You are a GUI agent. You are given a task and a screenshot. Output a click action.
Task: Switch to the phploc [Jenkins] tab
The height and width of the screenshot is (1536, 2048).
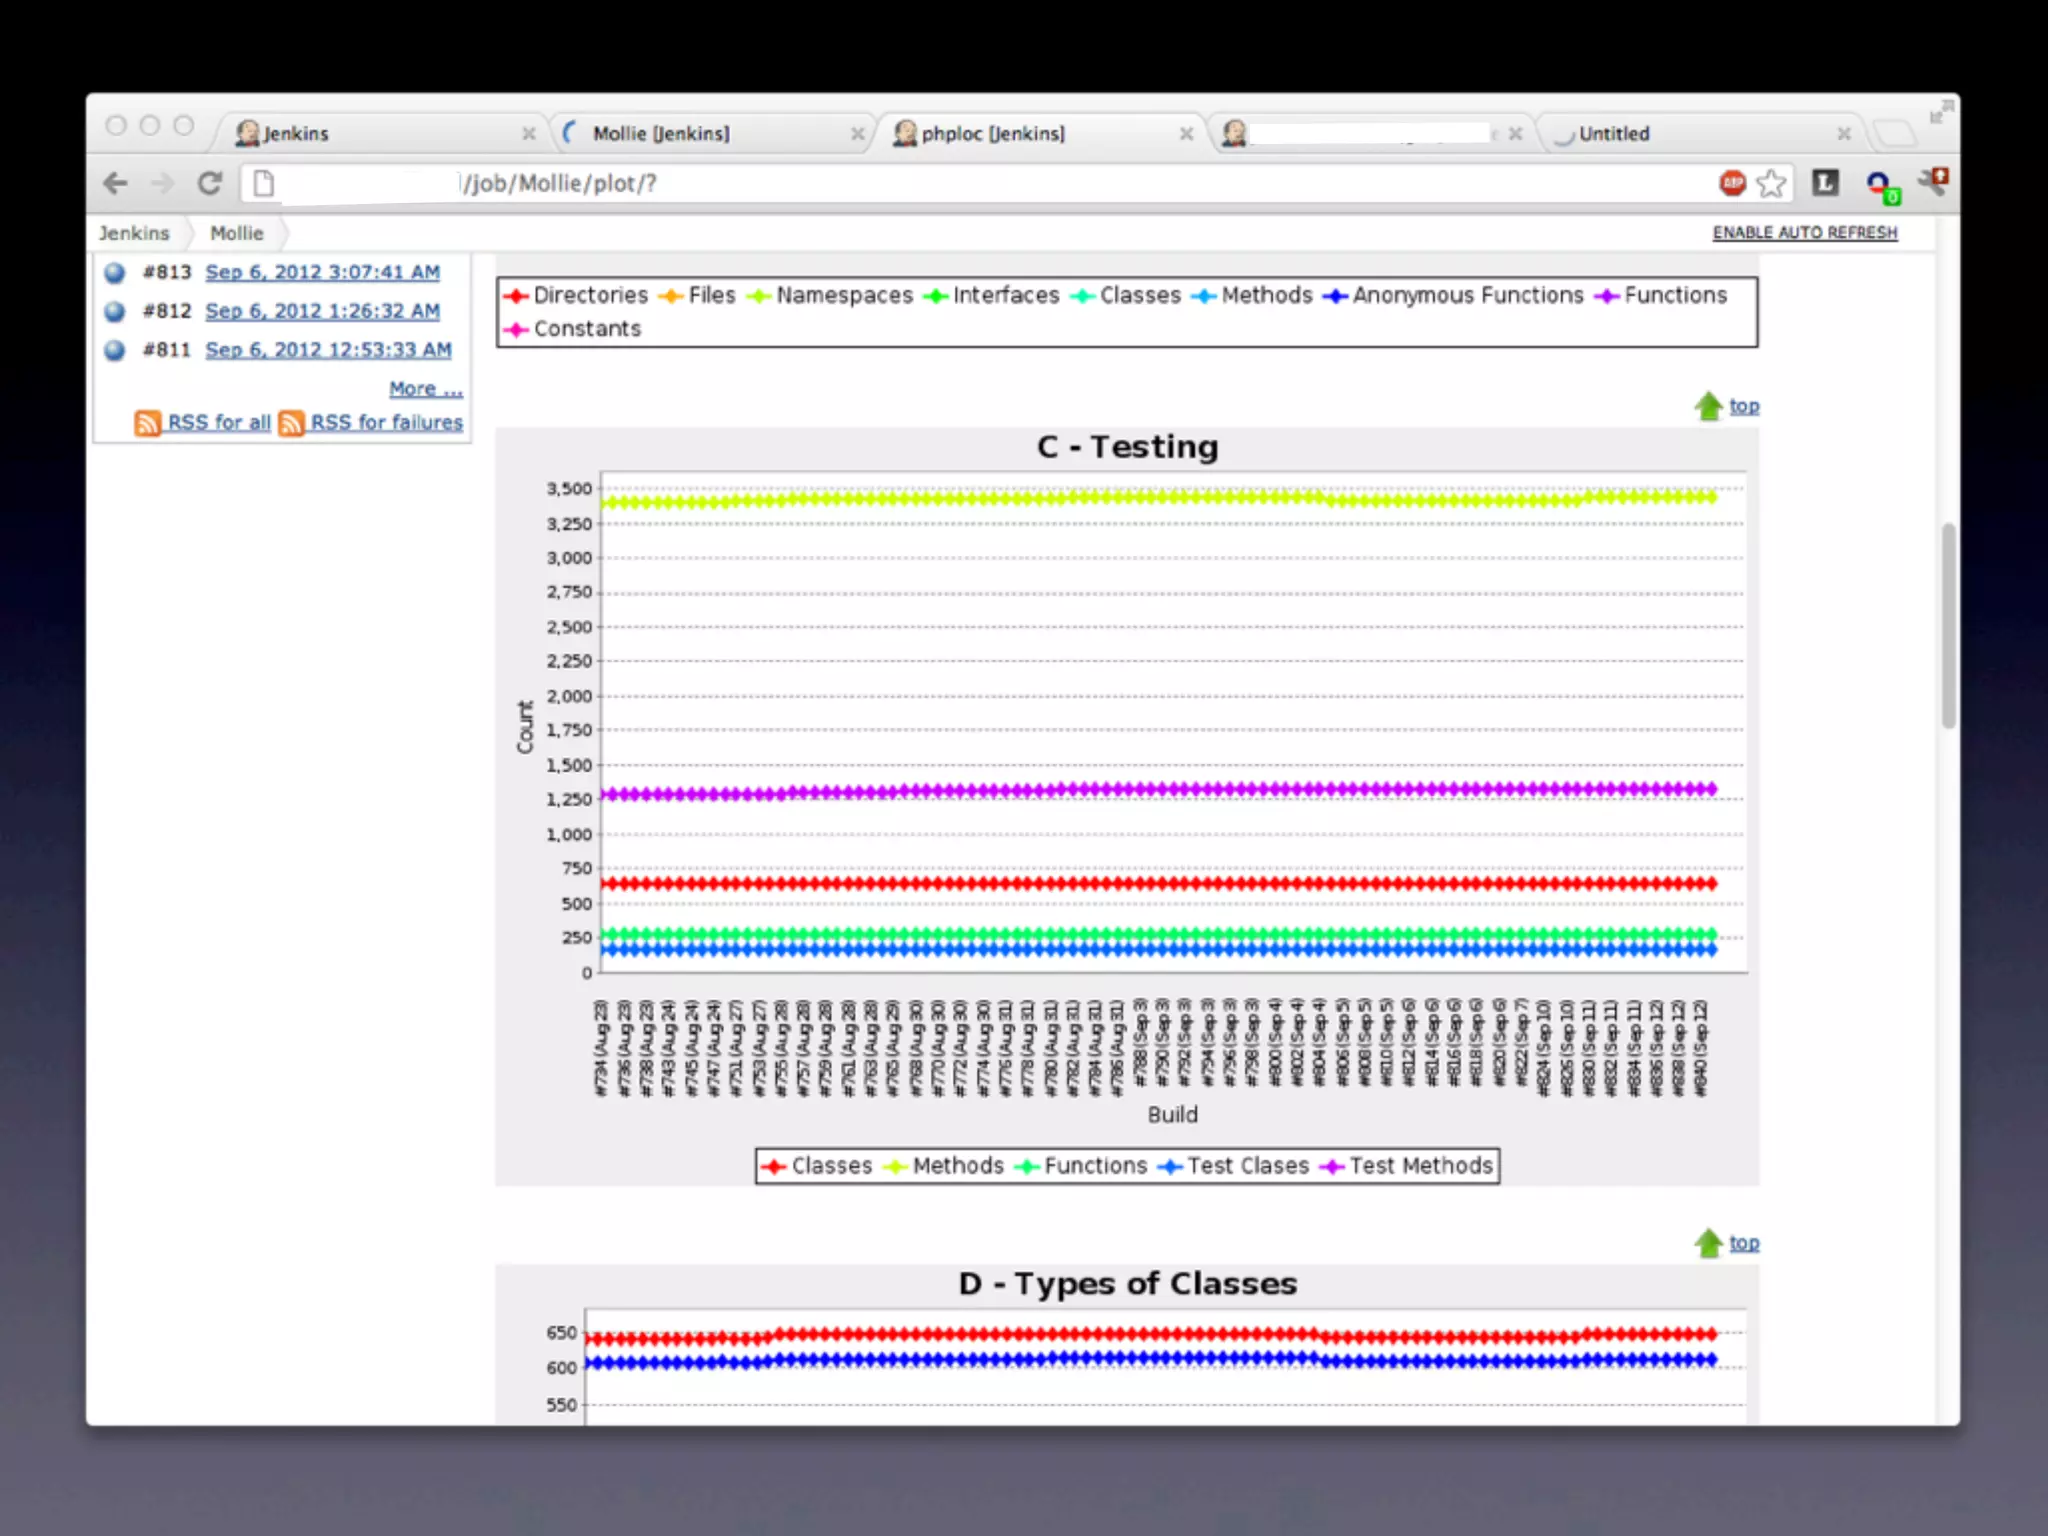click(x=992, y=133)
